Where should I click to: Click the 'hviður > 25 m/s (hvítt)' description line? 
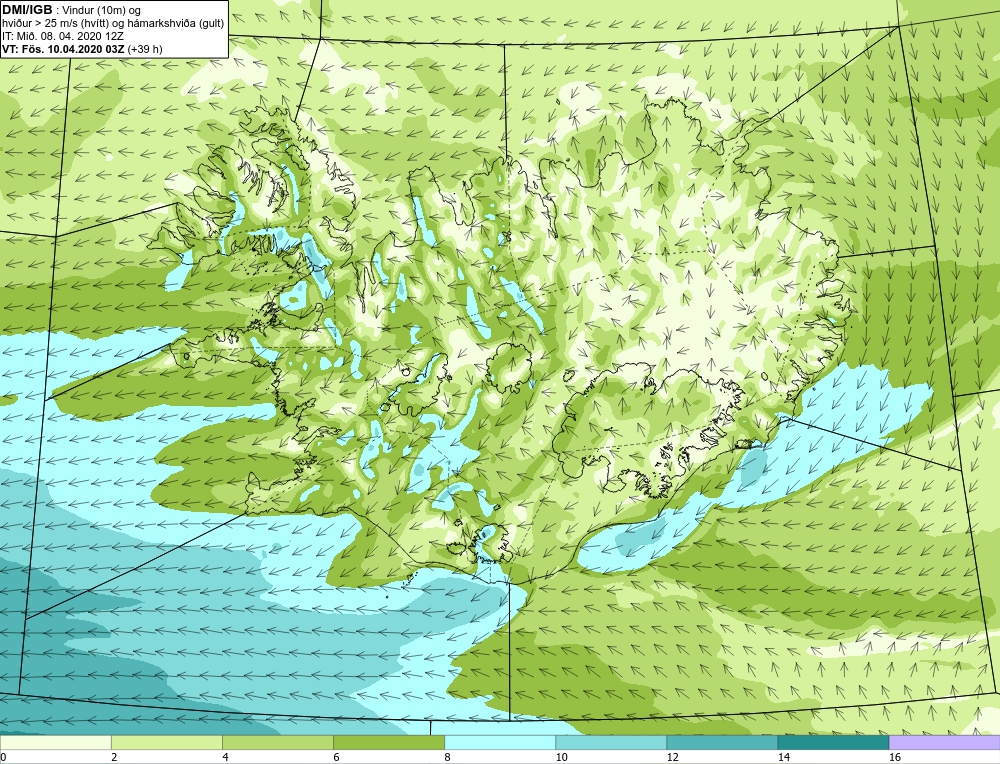(x=113, y=24)
